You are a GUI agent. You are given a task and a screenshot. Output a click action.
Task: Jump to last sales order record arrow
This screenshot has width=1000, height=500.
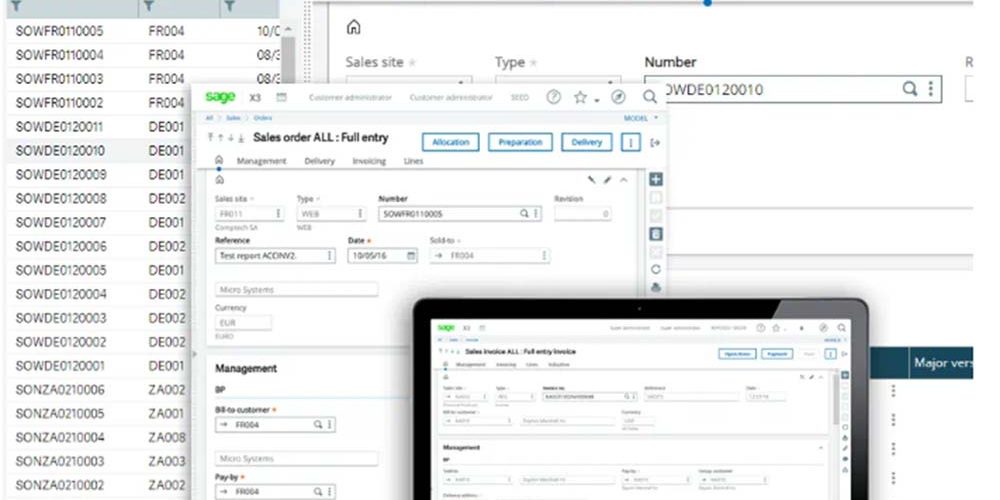click(241, 138)
